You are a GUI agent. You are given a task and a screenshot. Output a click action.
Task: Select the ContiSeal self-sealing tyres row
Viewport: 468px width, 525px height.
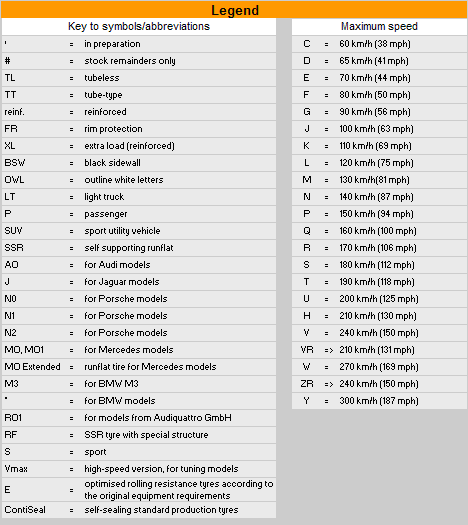click(139, 510)
